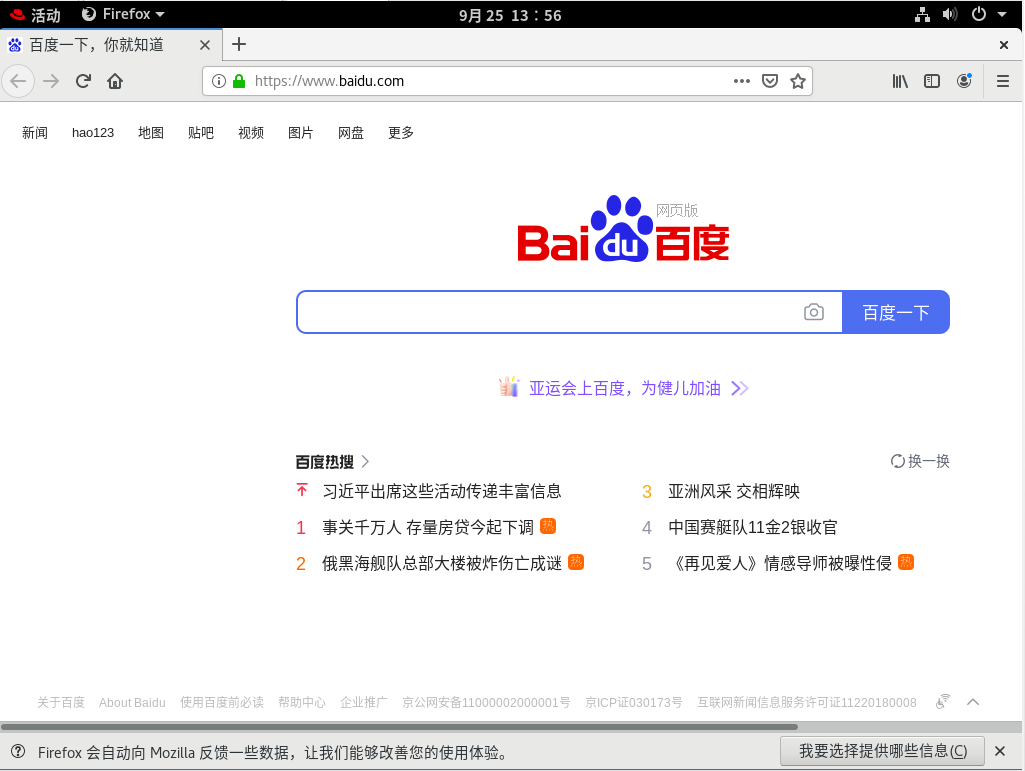The height and width of the screenshot is (771, 1025).
Task: Open hot search 习近平出席这些活动传递丰富信息
Action: point(442,491)
